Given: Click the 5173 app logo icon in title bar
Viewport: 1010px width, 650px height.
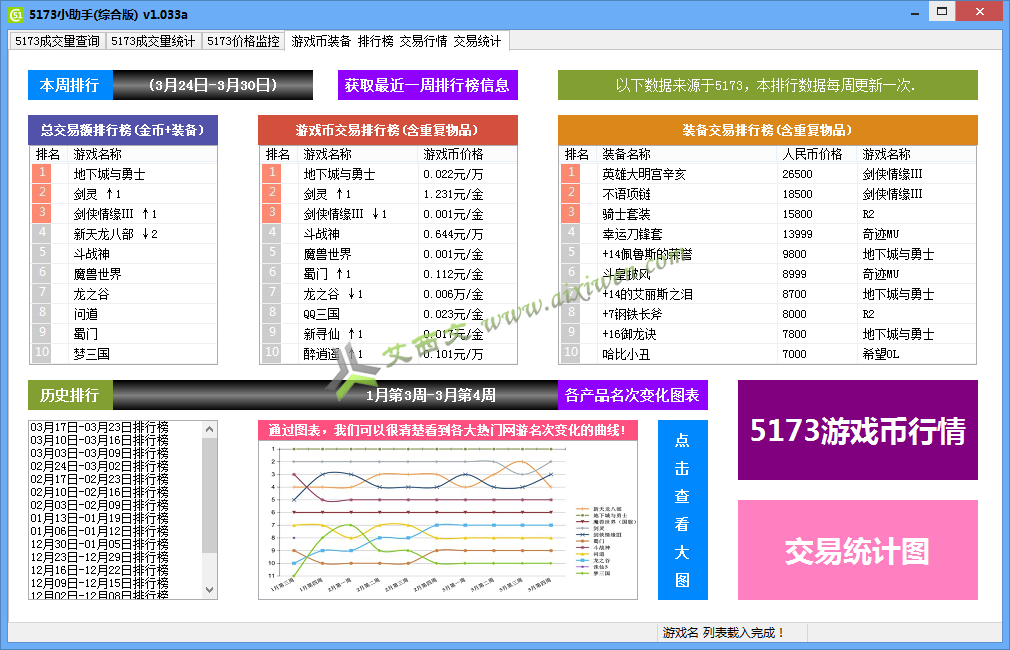Looking at the screenshot, I should pyautogui.click(x=15, y=14).
